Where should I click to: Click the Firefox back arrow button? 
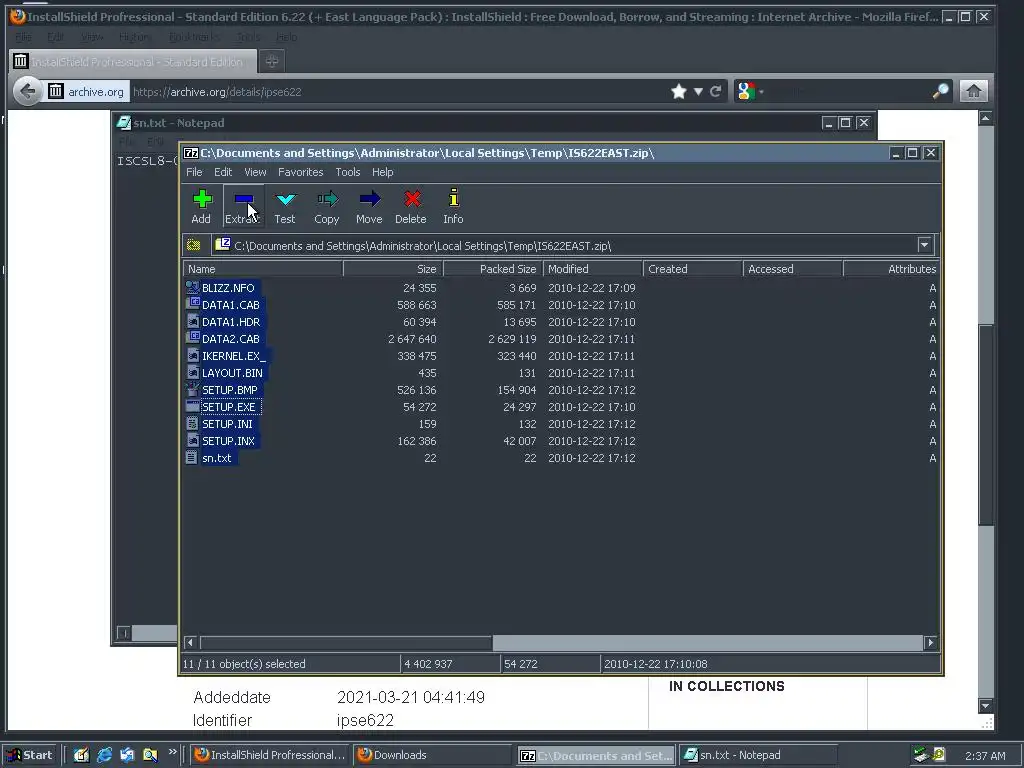pos(27,91)
